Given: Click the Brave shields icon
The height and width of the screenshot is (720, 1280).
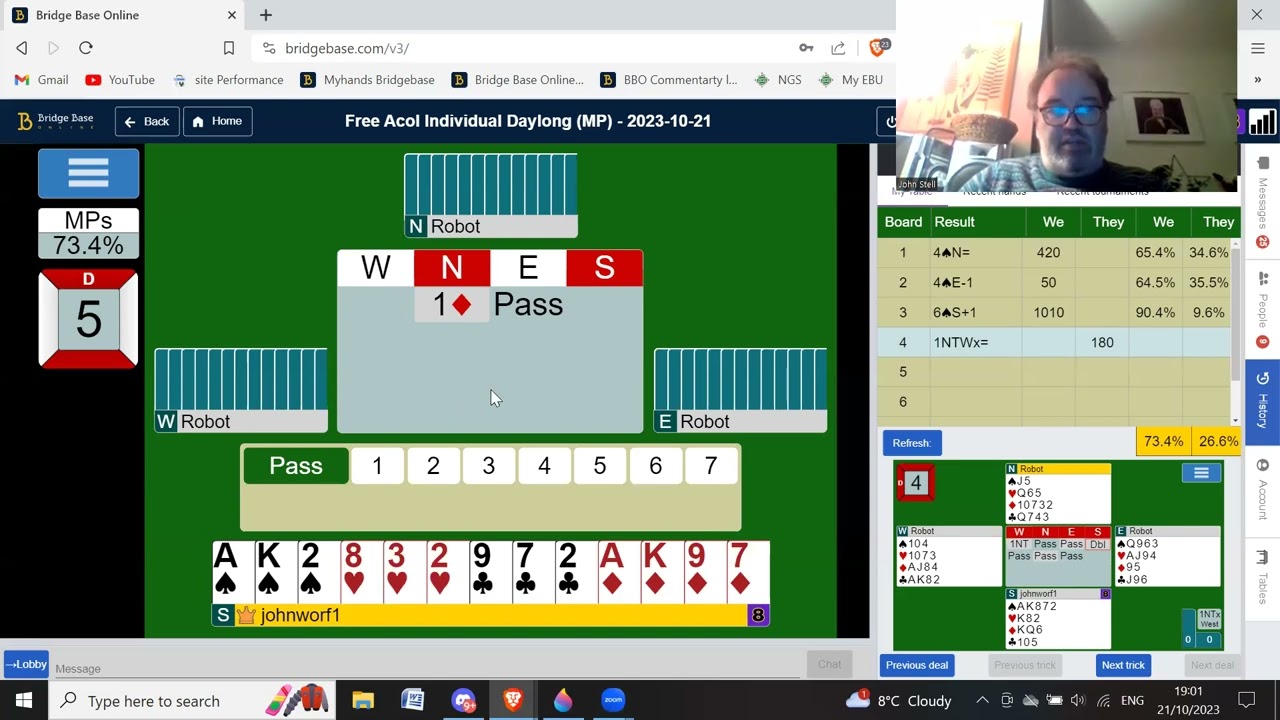Looking at the screenshot, I should (878, 47).
